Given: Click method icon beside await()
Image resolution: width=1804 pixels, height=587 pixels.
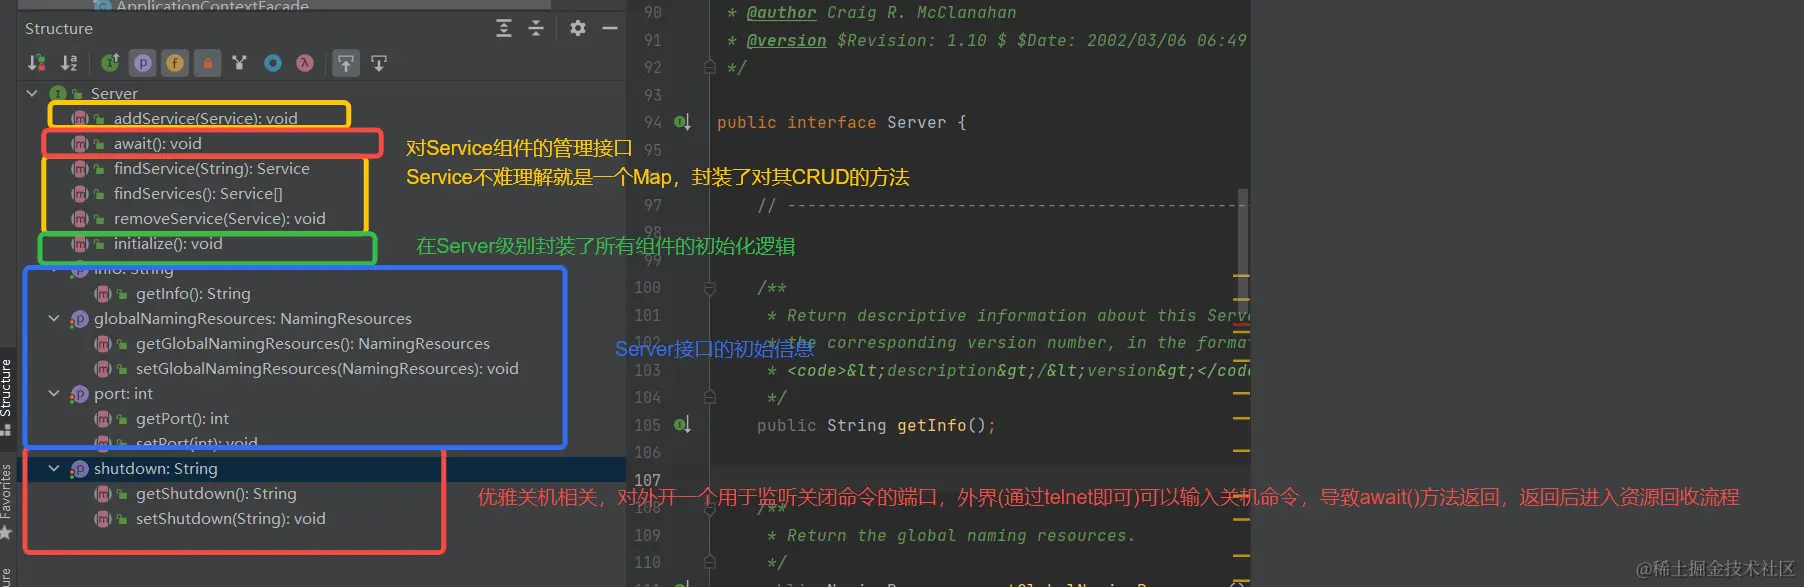Looking at the screenshot, I should point(80,143).
